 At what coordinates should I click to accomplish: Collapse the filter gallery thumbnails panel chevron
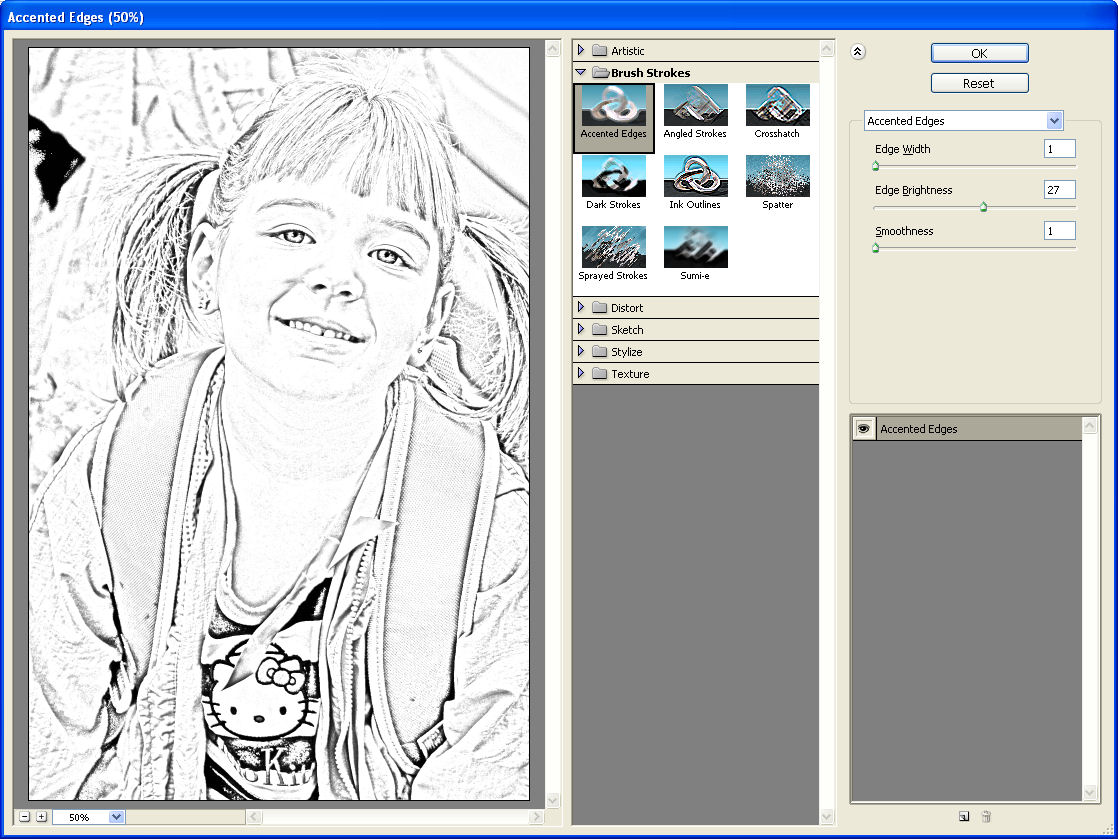pos(858,51)
